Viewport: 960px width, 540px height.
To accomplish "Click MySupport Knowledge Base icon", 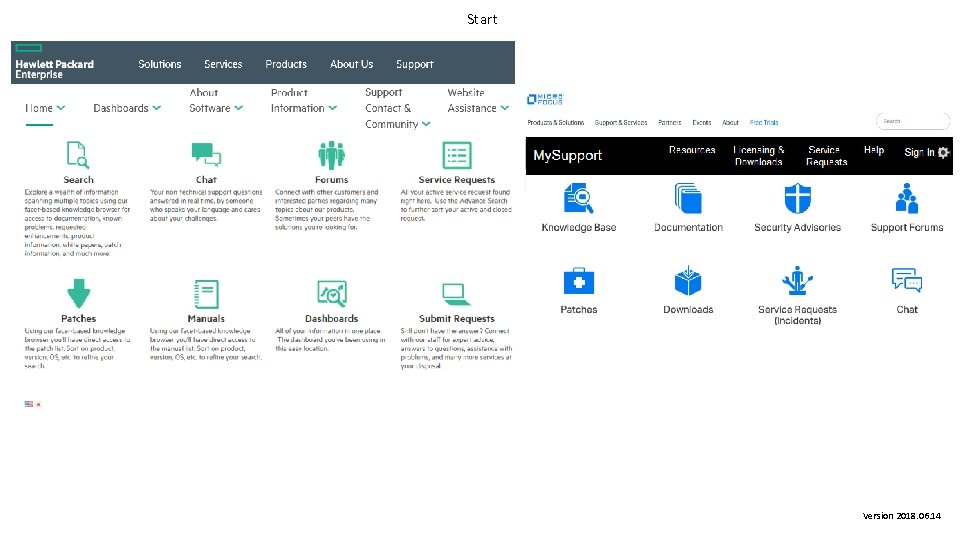I will [579, 198].
